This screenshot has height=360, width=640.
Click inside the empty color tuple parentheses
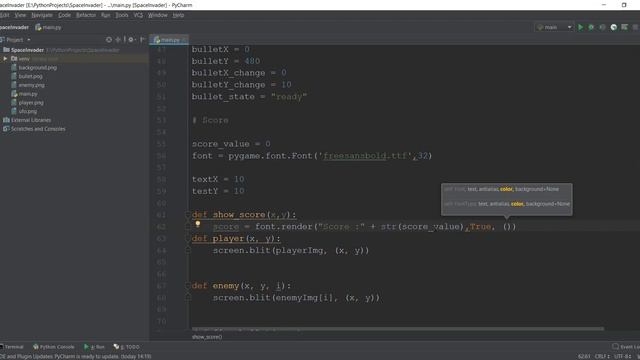click(508, 227)
